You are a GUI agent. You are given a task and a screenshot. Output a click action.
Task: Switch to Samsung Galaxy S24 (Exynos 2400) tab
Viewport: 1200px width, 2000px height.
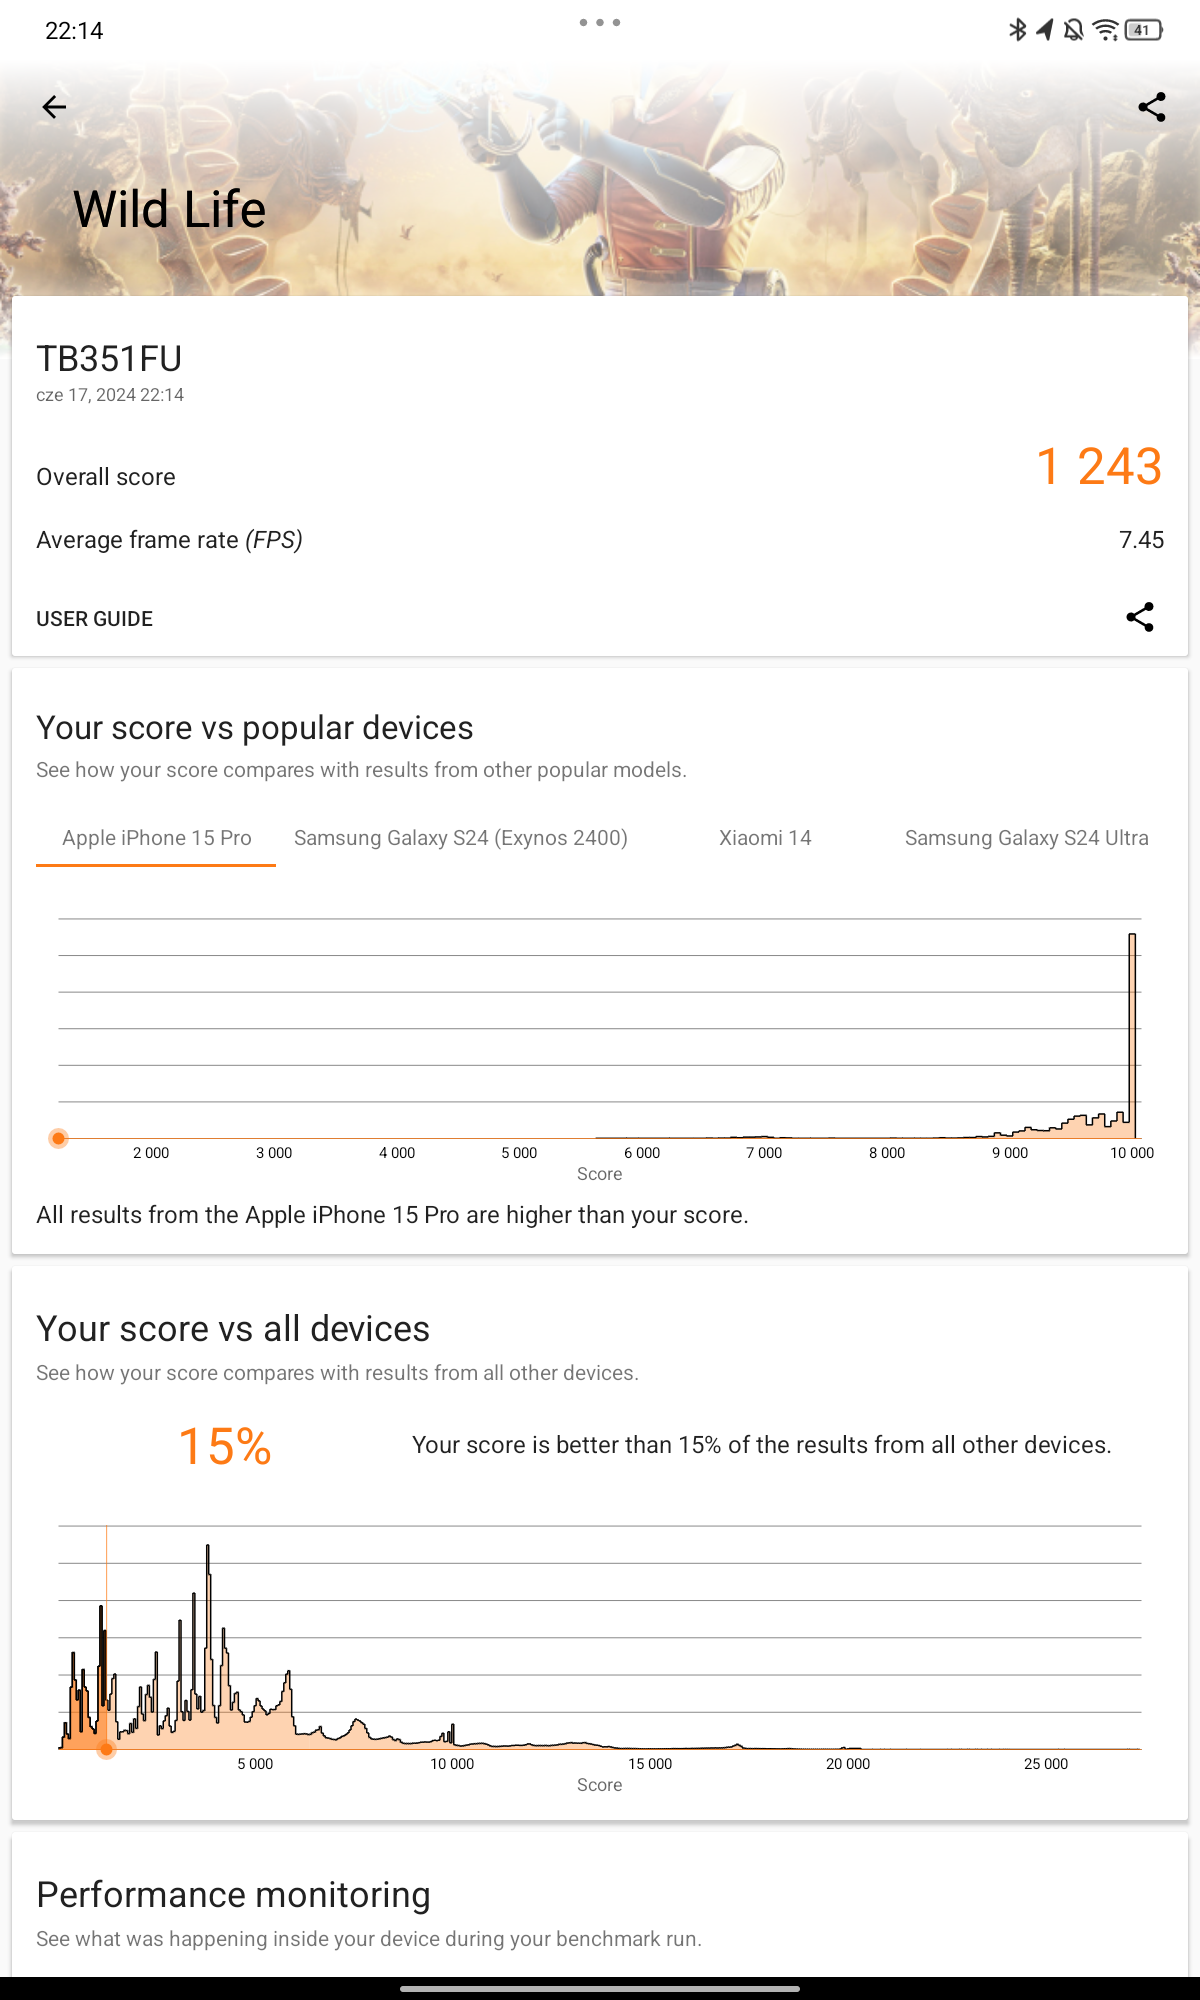coord(461,838)
